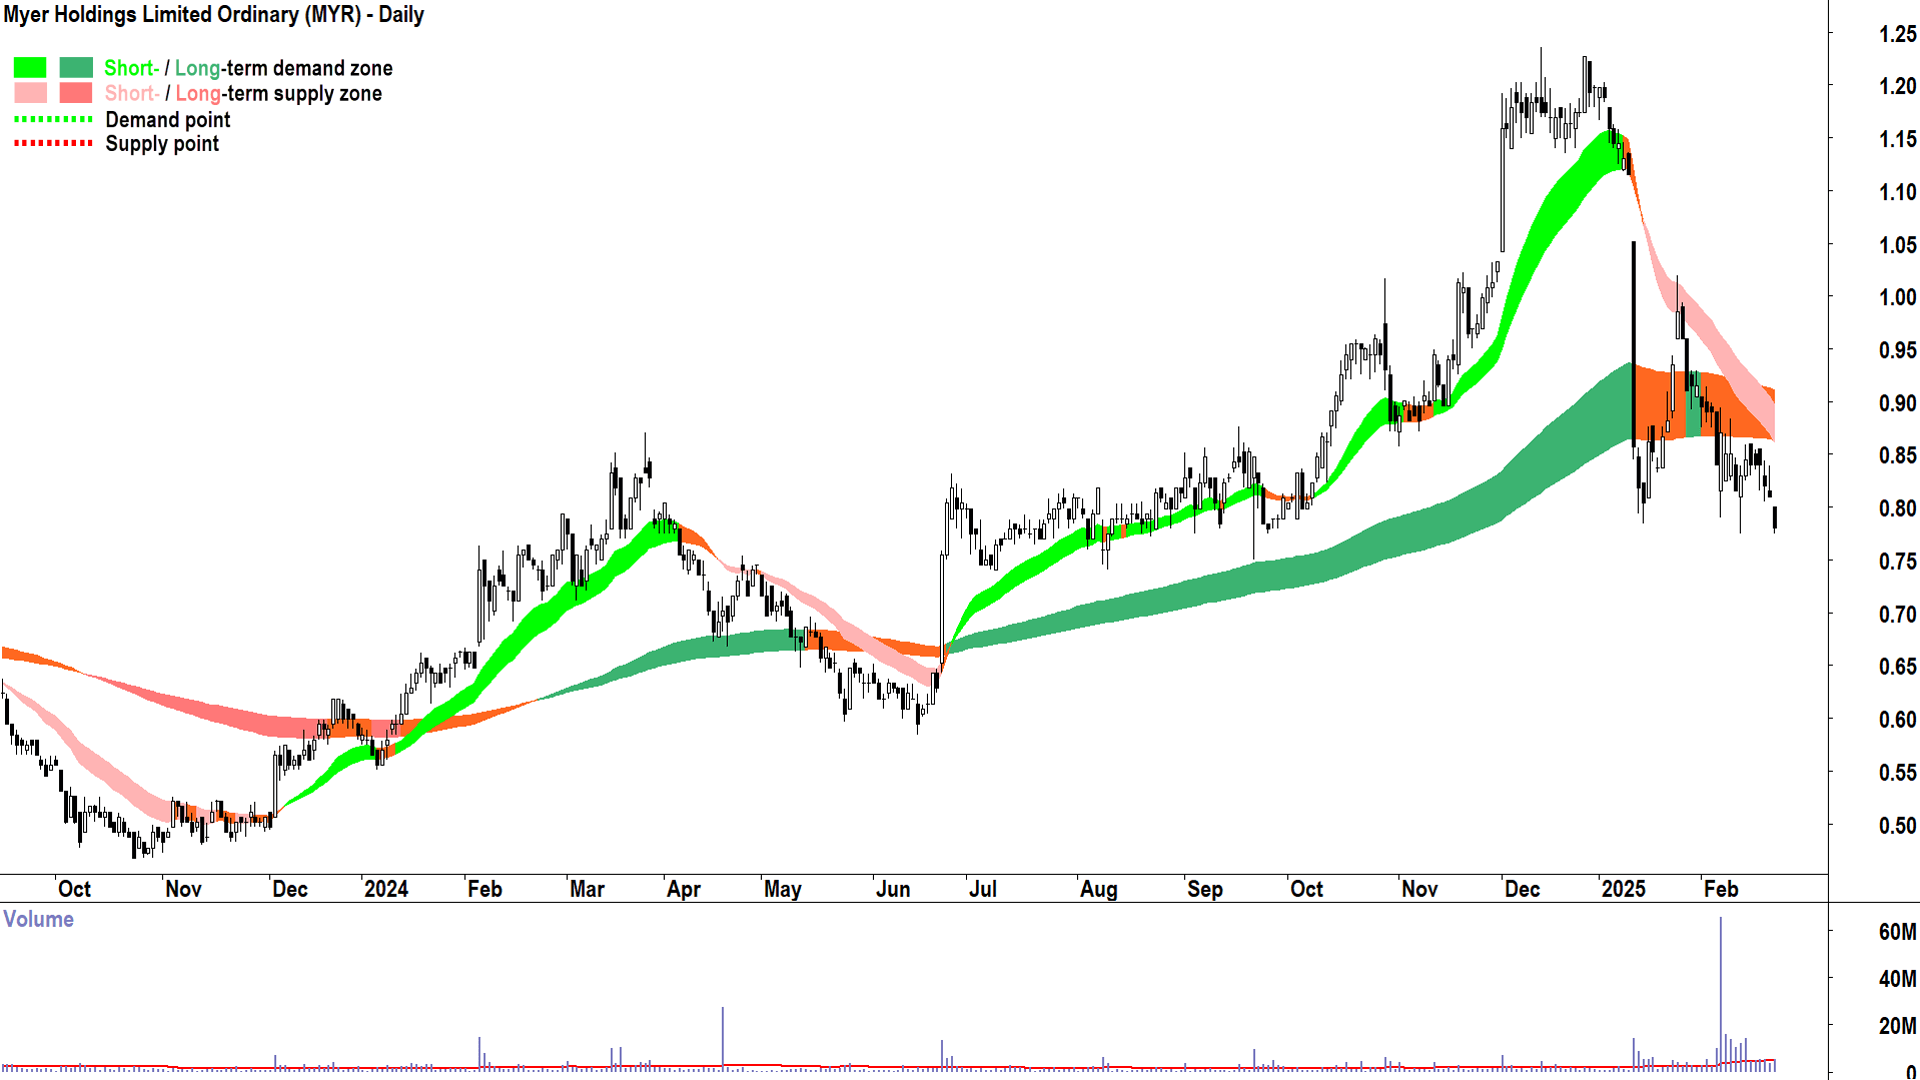Click the Jun month label on axis

point(892,889)
